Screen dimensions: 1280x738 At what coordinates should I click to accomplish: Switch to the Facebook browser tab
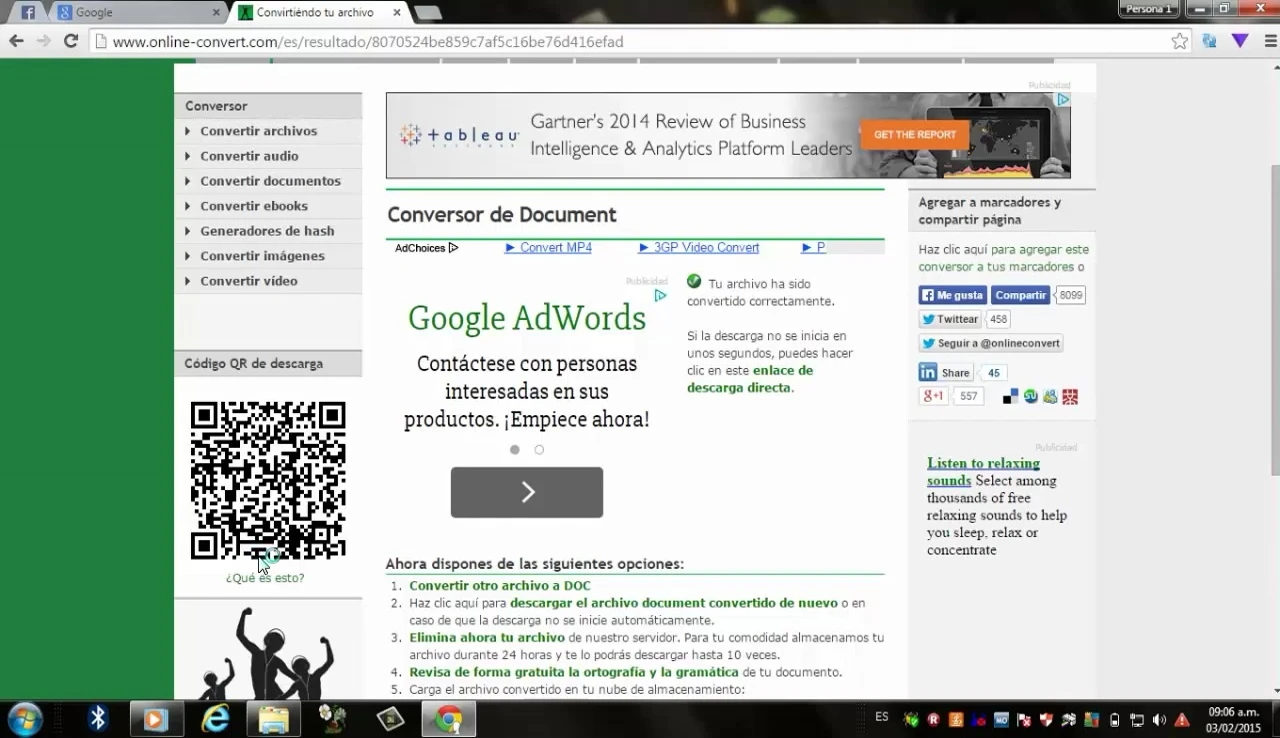tap(27, 13)
